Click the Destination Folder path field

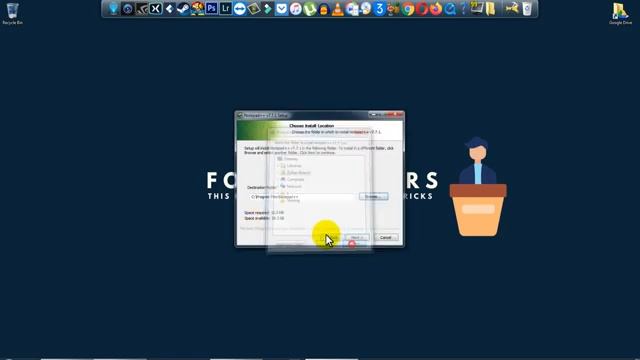click(x=301, y=197)
